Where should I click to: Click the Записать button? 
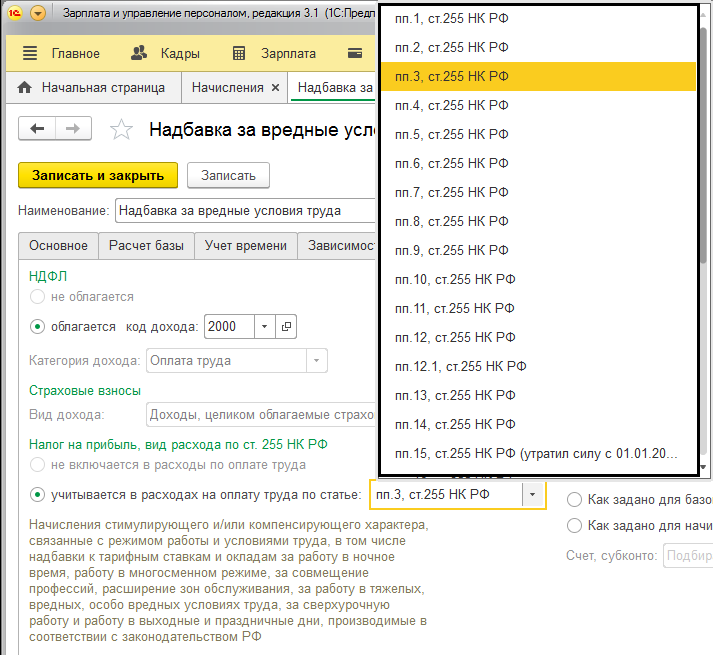(228, 175)
